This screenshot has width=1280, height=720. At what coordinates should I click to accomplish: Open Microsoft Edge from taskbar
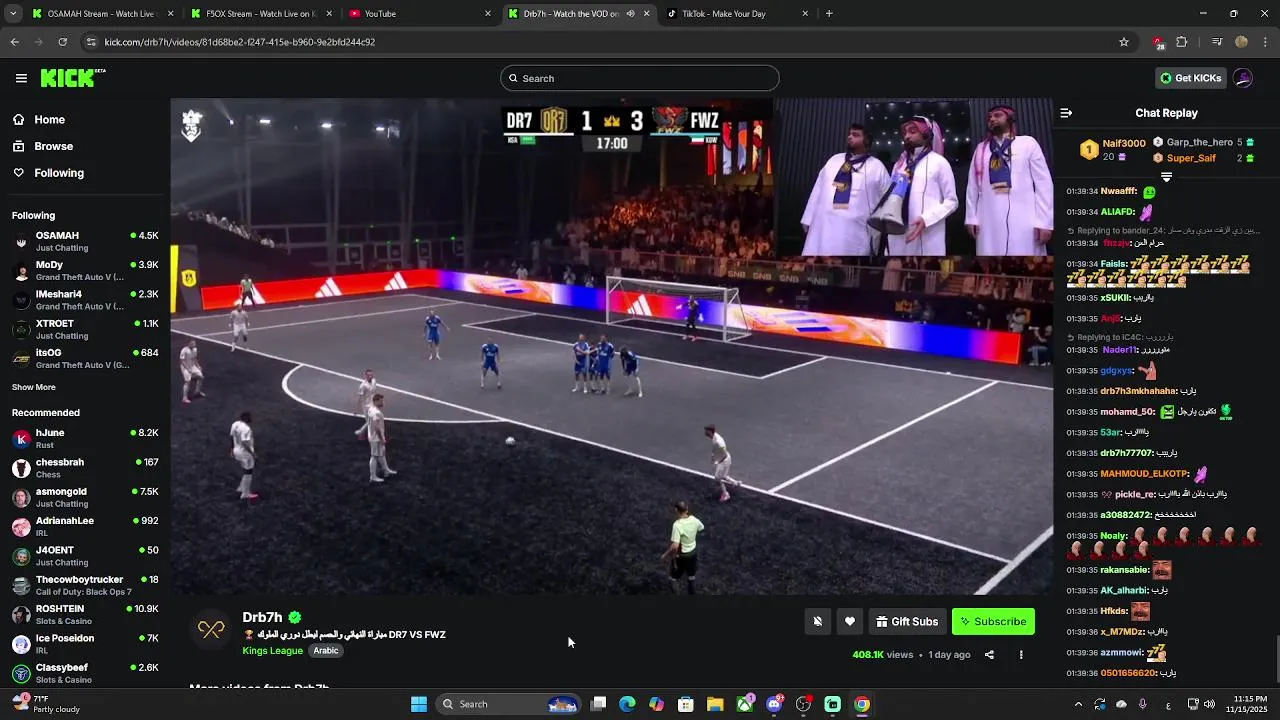[x=627, y=704]
